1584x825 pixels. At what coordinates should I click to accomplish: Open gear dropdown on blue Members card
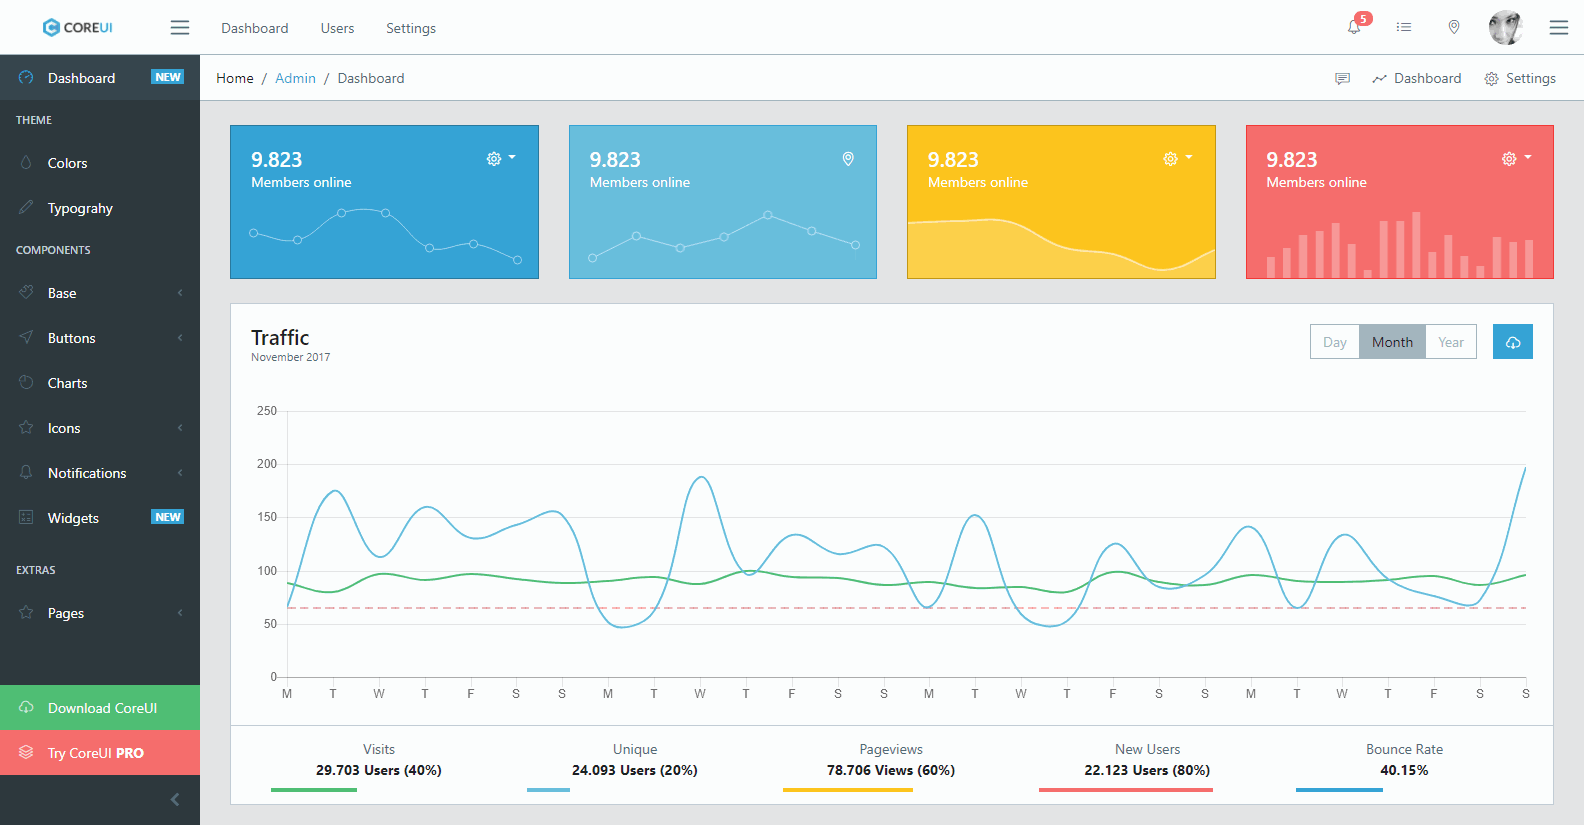pos(500,159)
